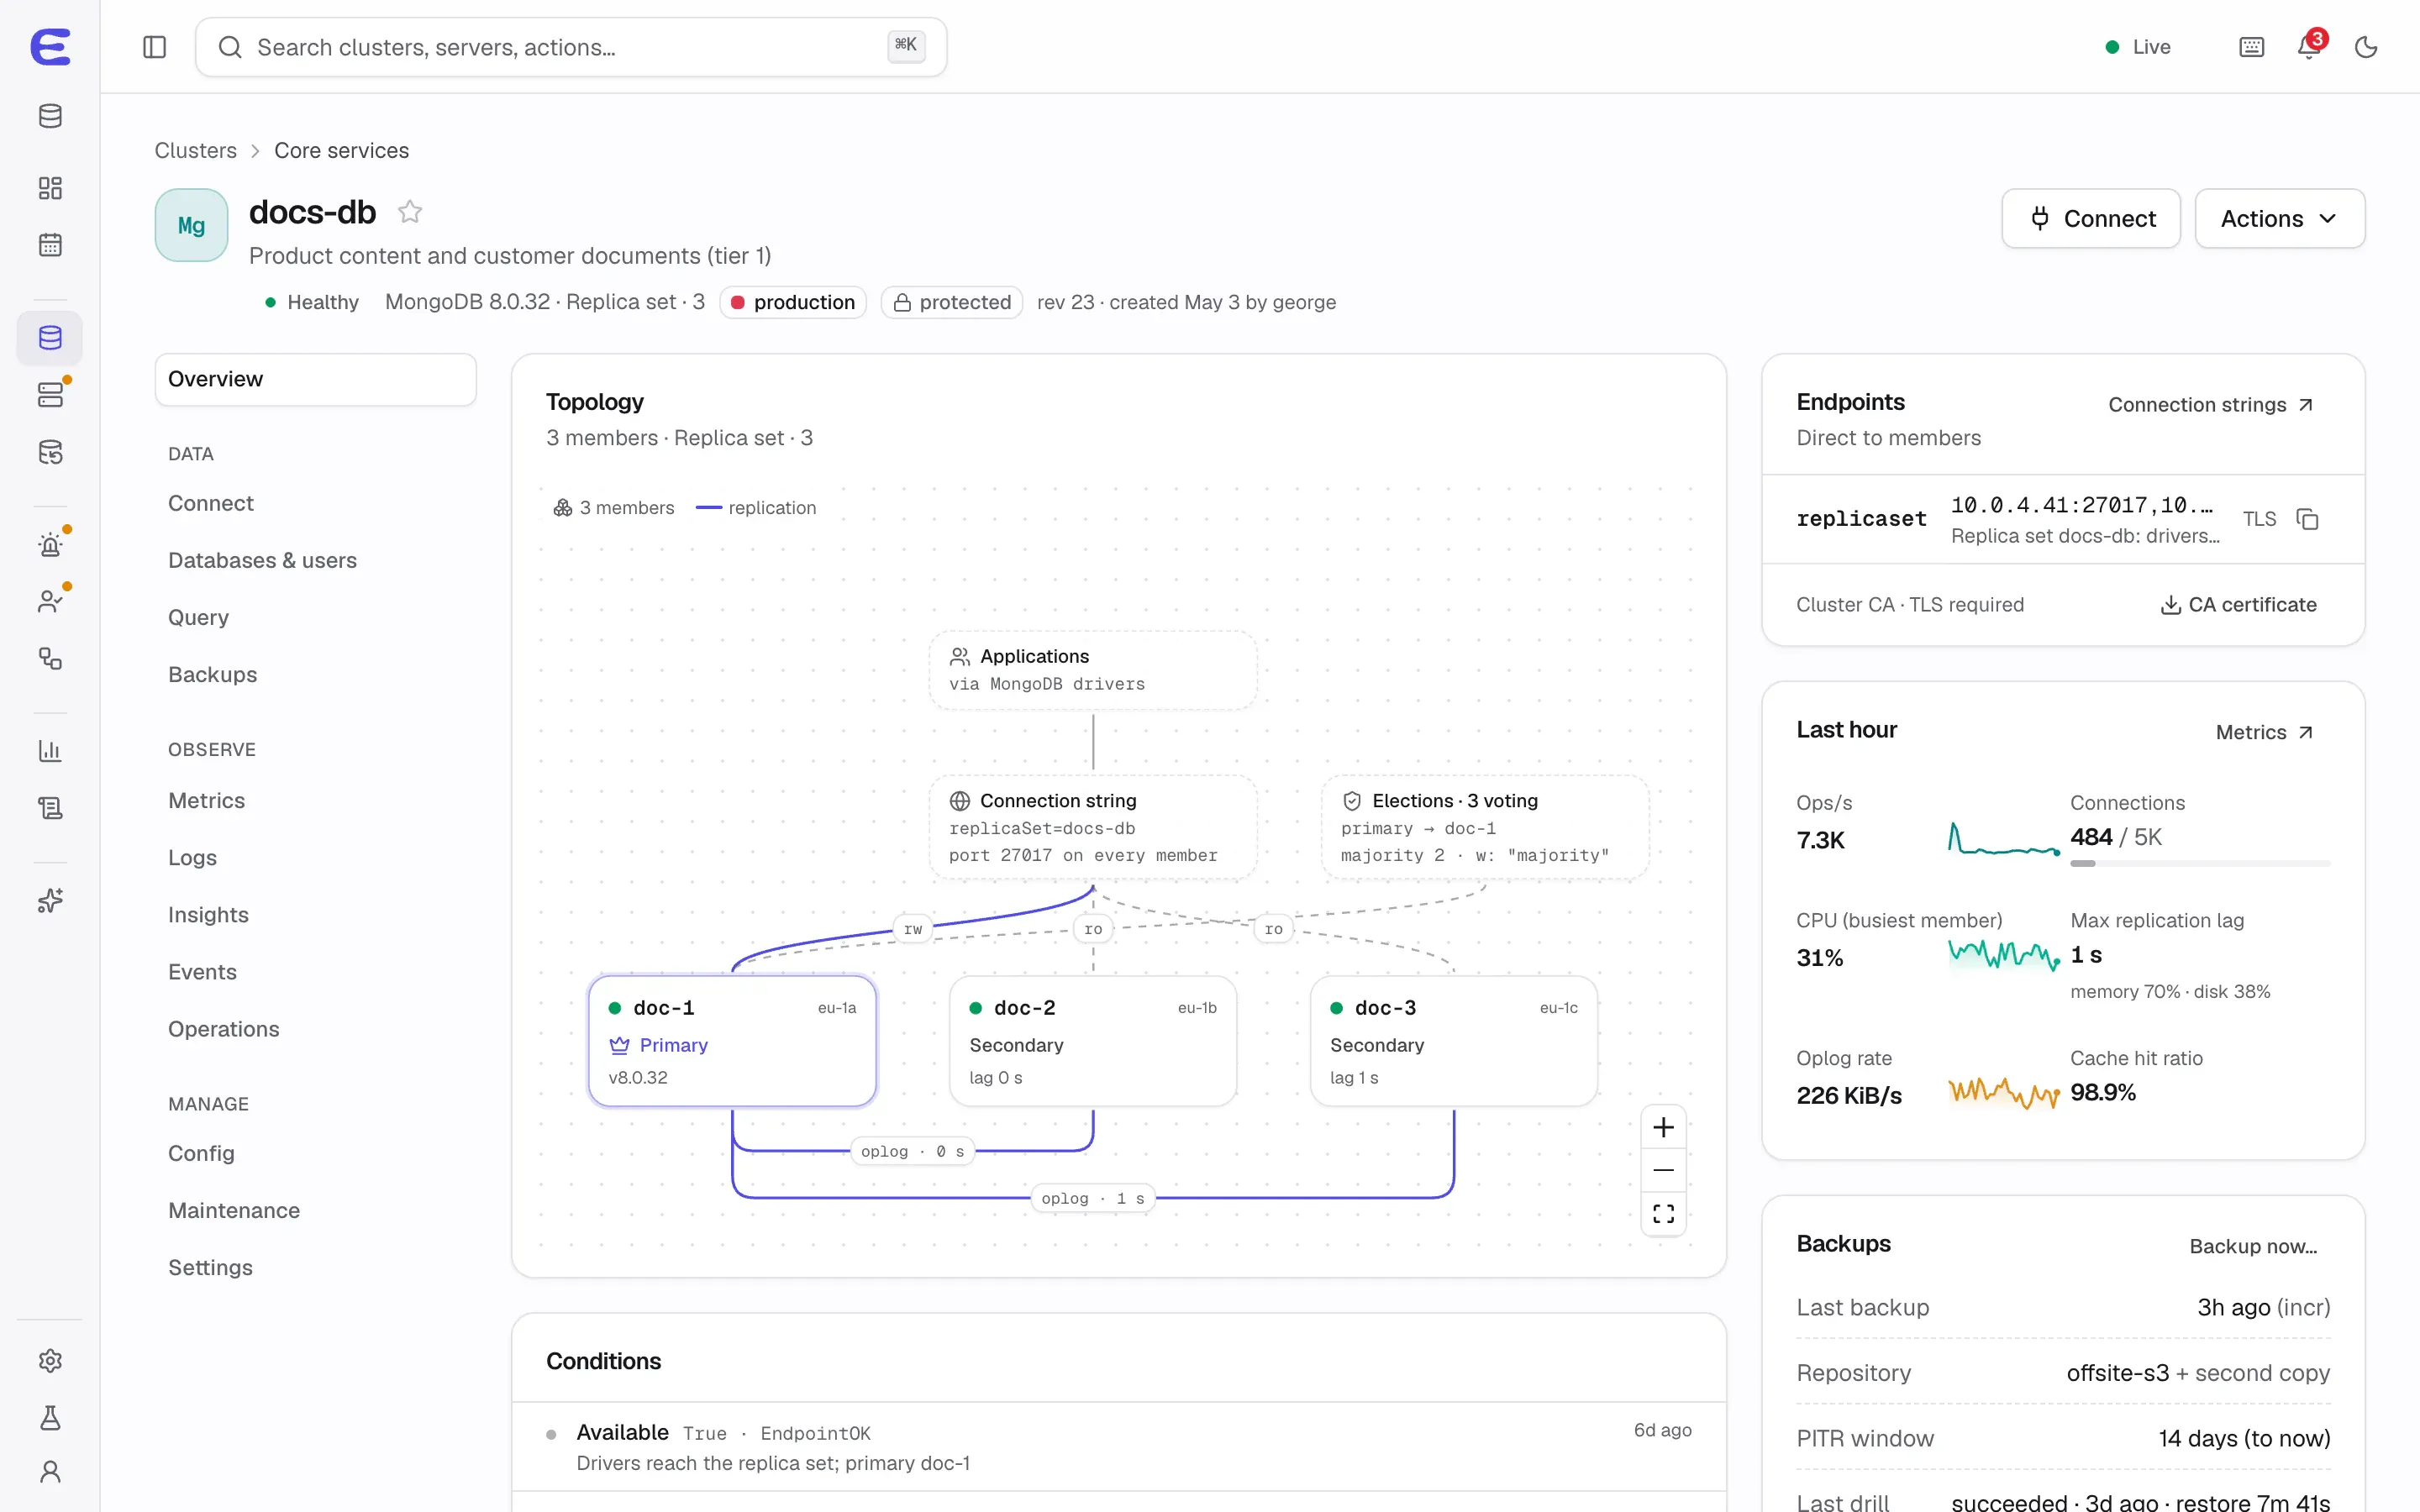
Task: Select the doc-1 primary node
Action: coord(732,1041)
